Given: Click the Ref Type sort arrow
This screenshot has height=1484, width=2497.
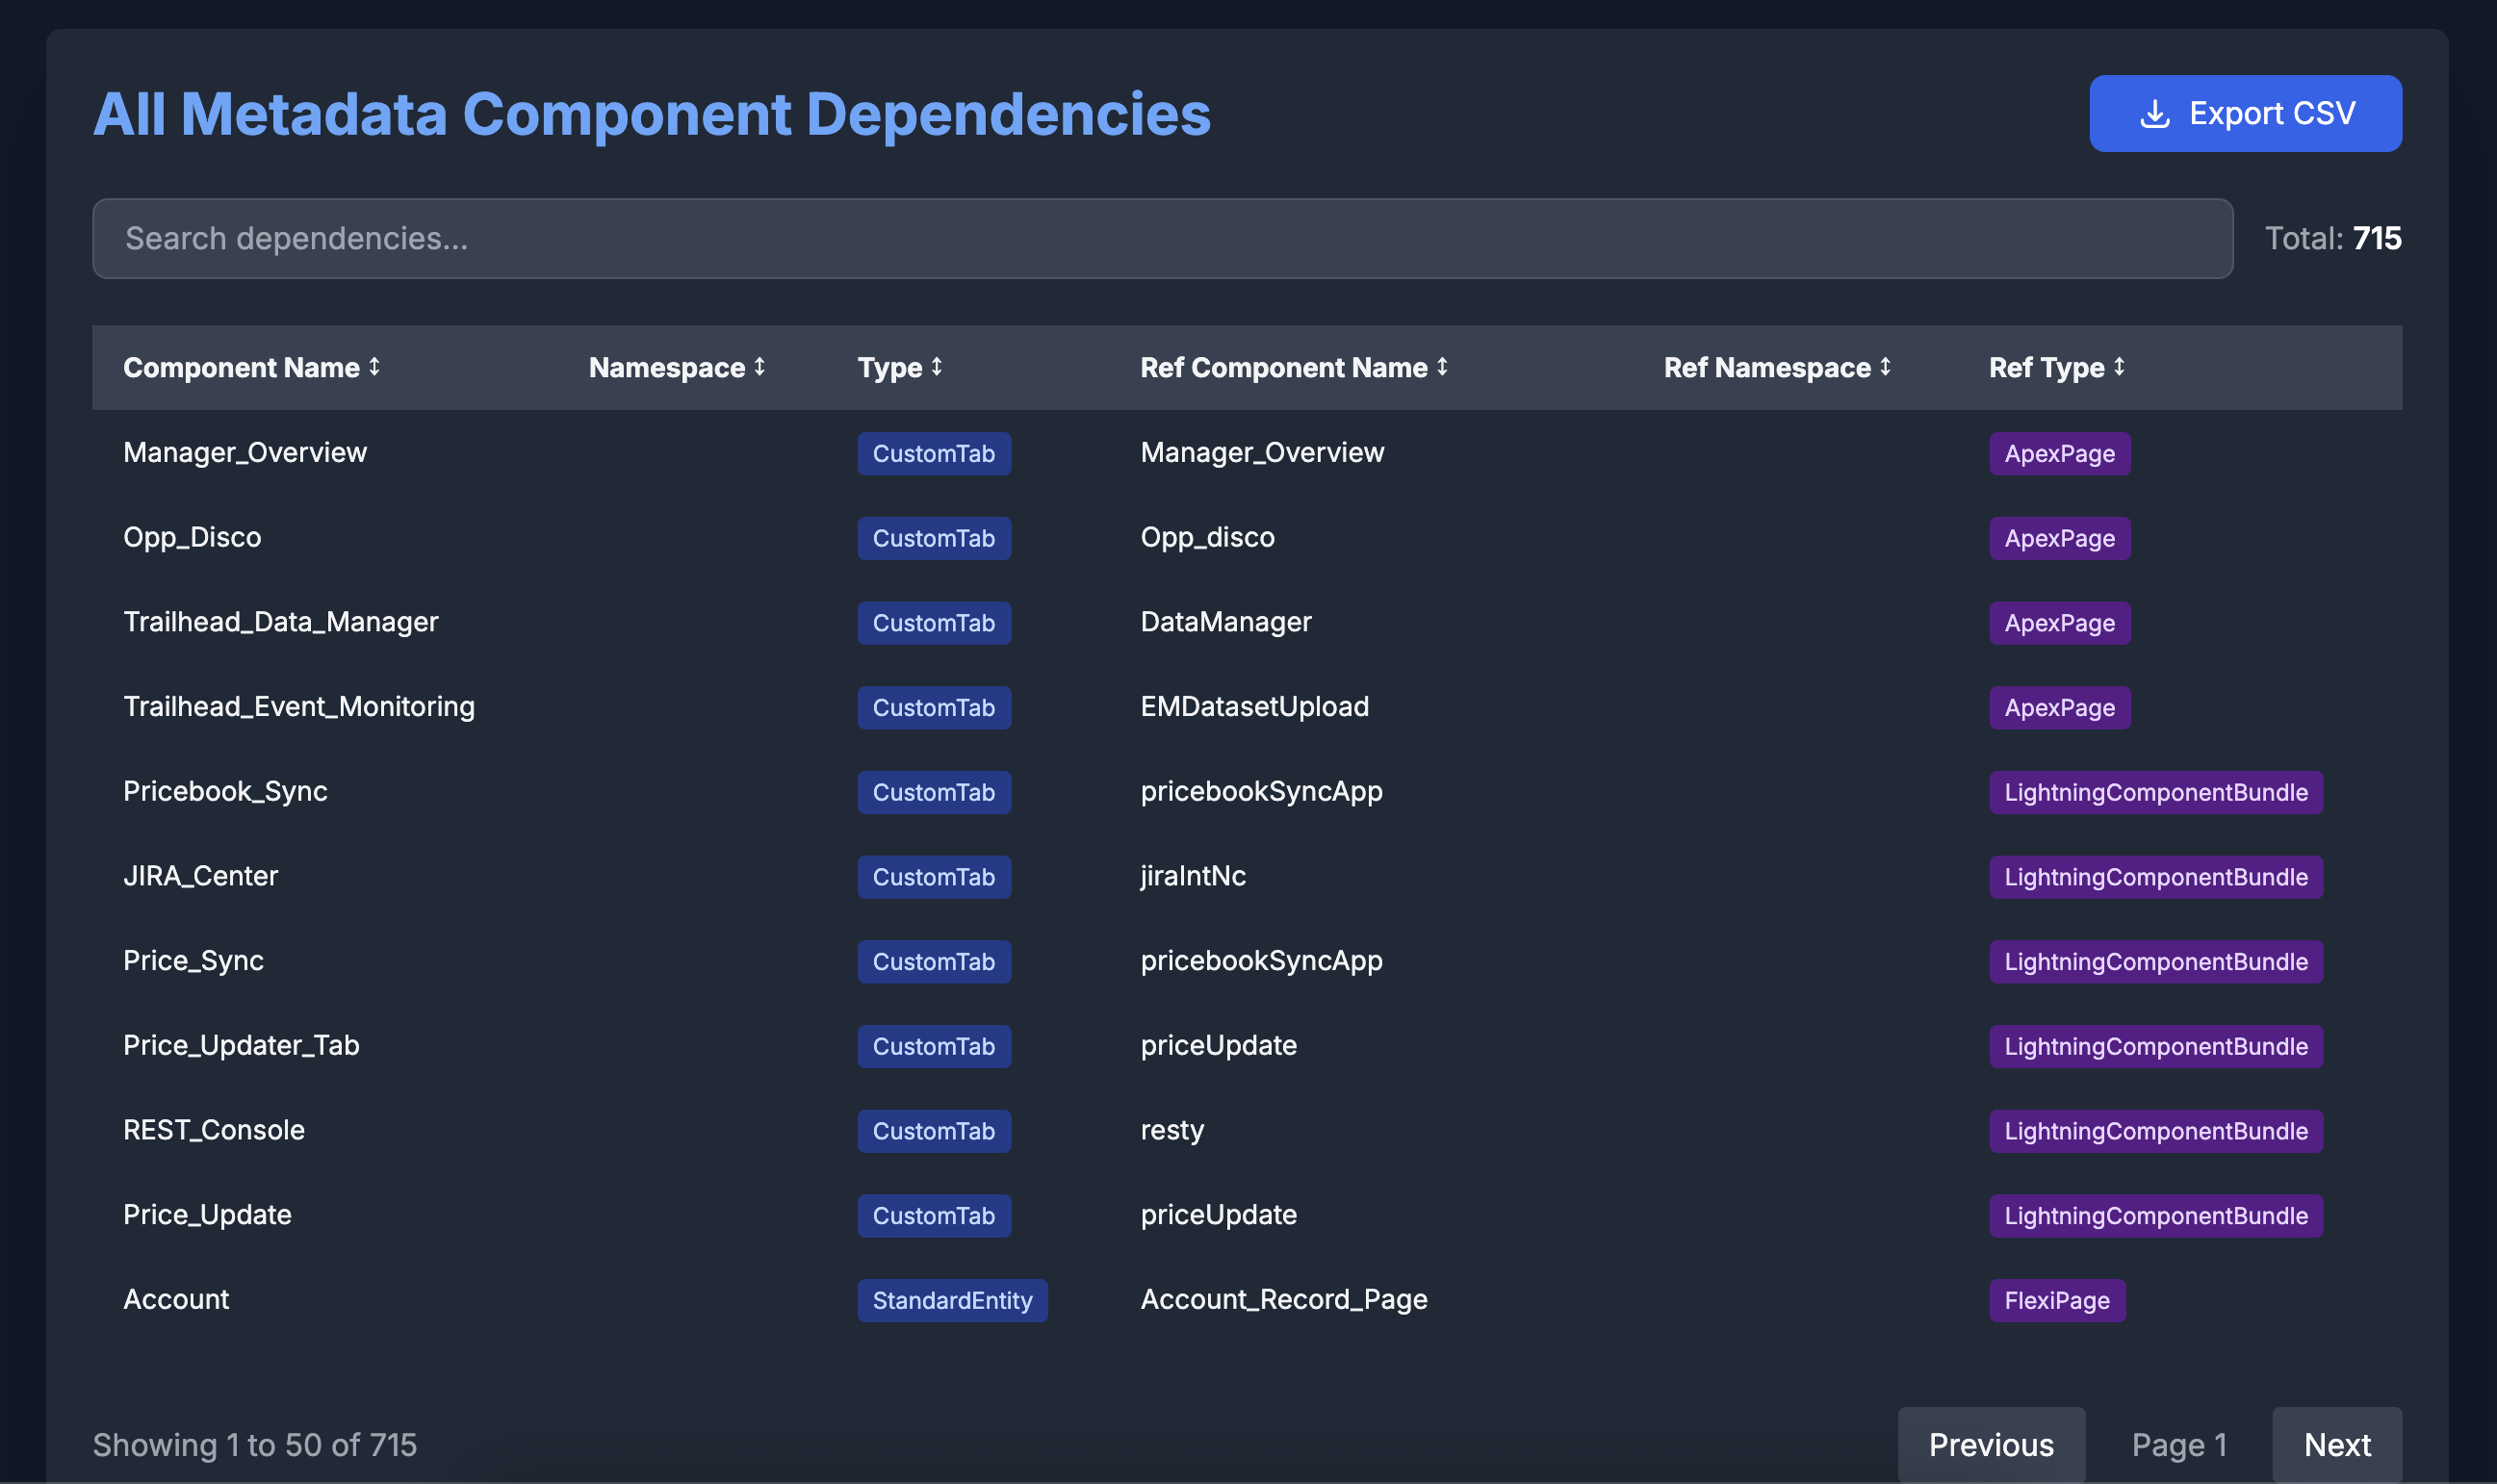Looking at the screenshot, I should (x=2119, y=367).
